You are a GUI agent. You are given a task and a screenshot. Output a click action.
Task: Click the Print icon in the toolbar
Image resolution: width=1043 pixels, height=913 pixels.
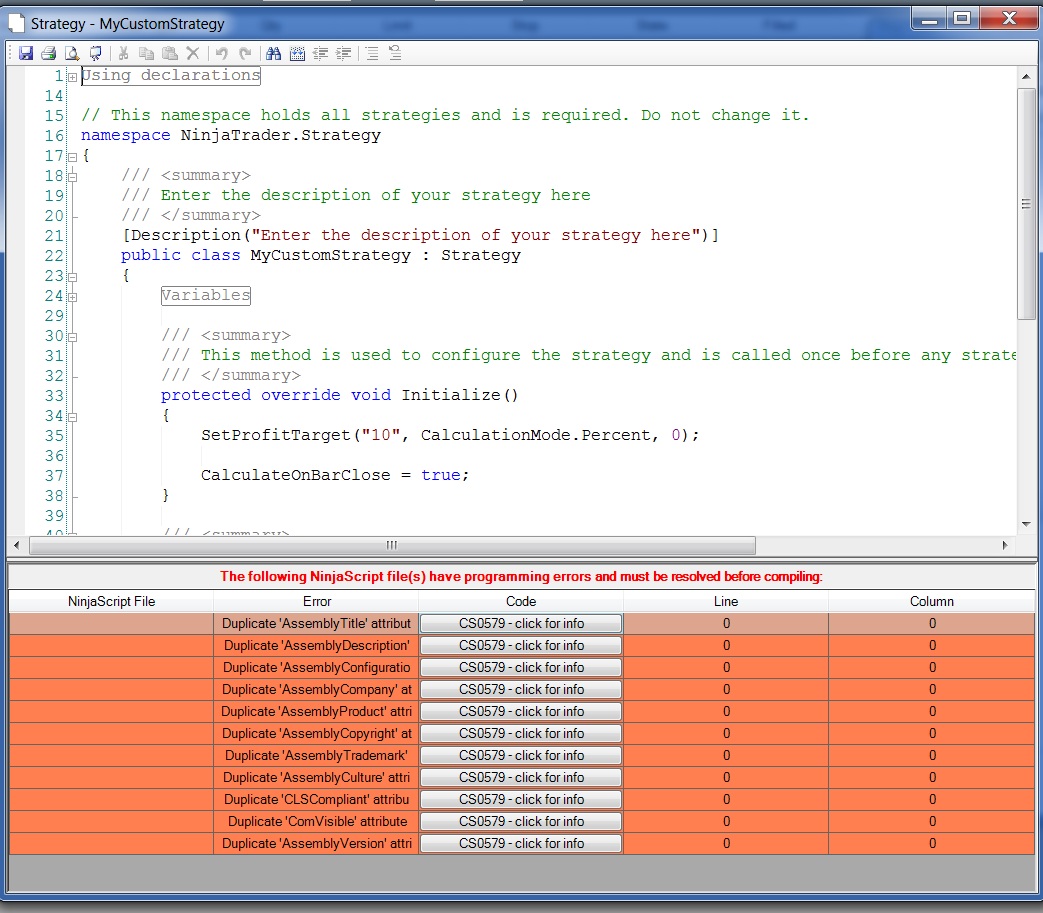point(48,54)
